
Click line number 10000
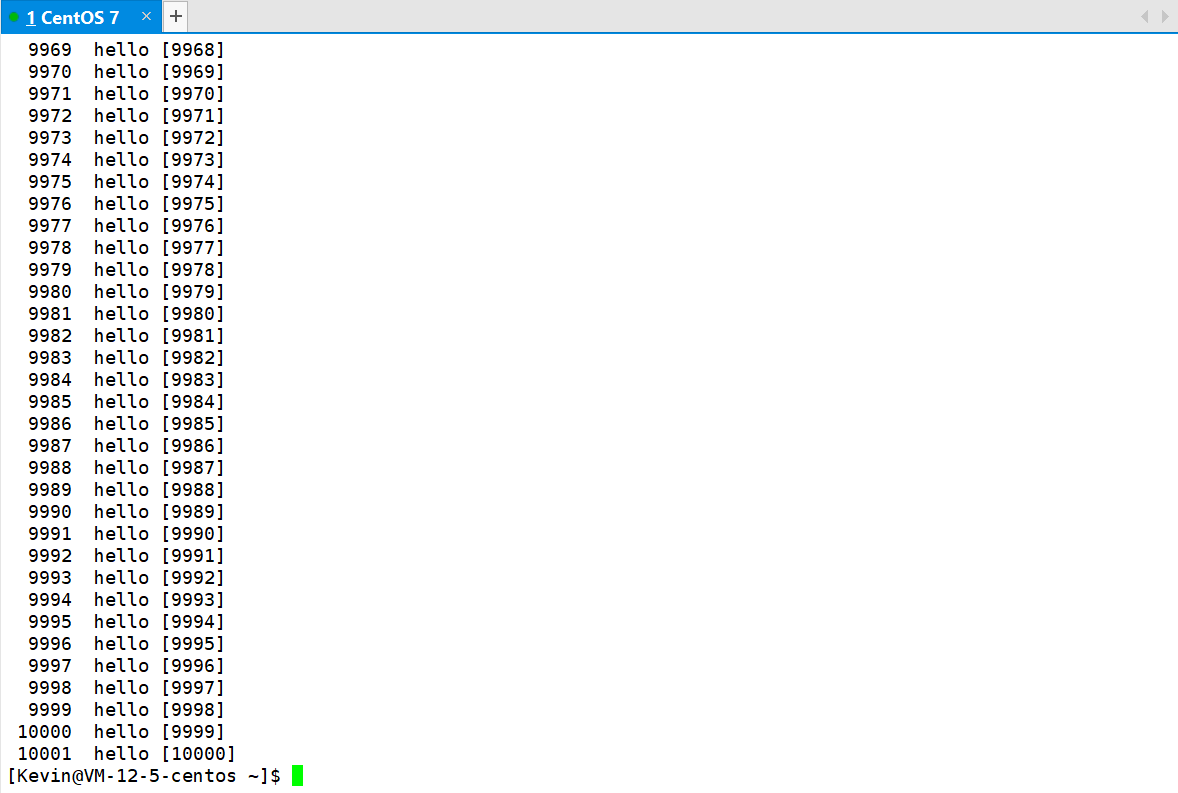click(45, 731)
